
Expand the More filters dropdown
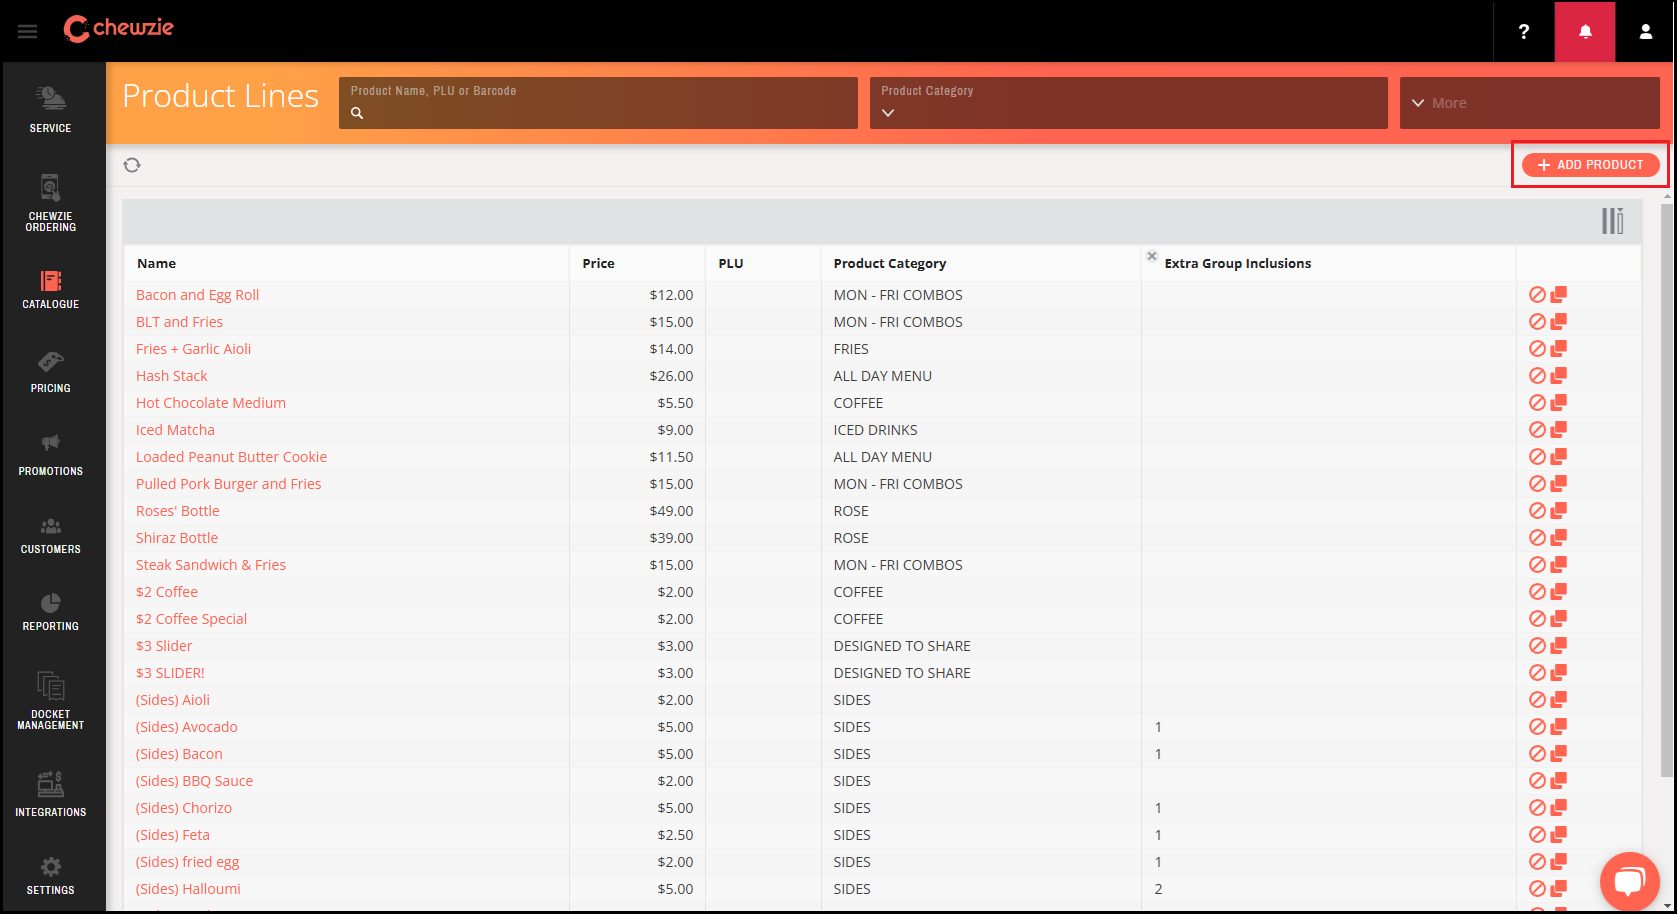1529,103
